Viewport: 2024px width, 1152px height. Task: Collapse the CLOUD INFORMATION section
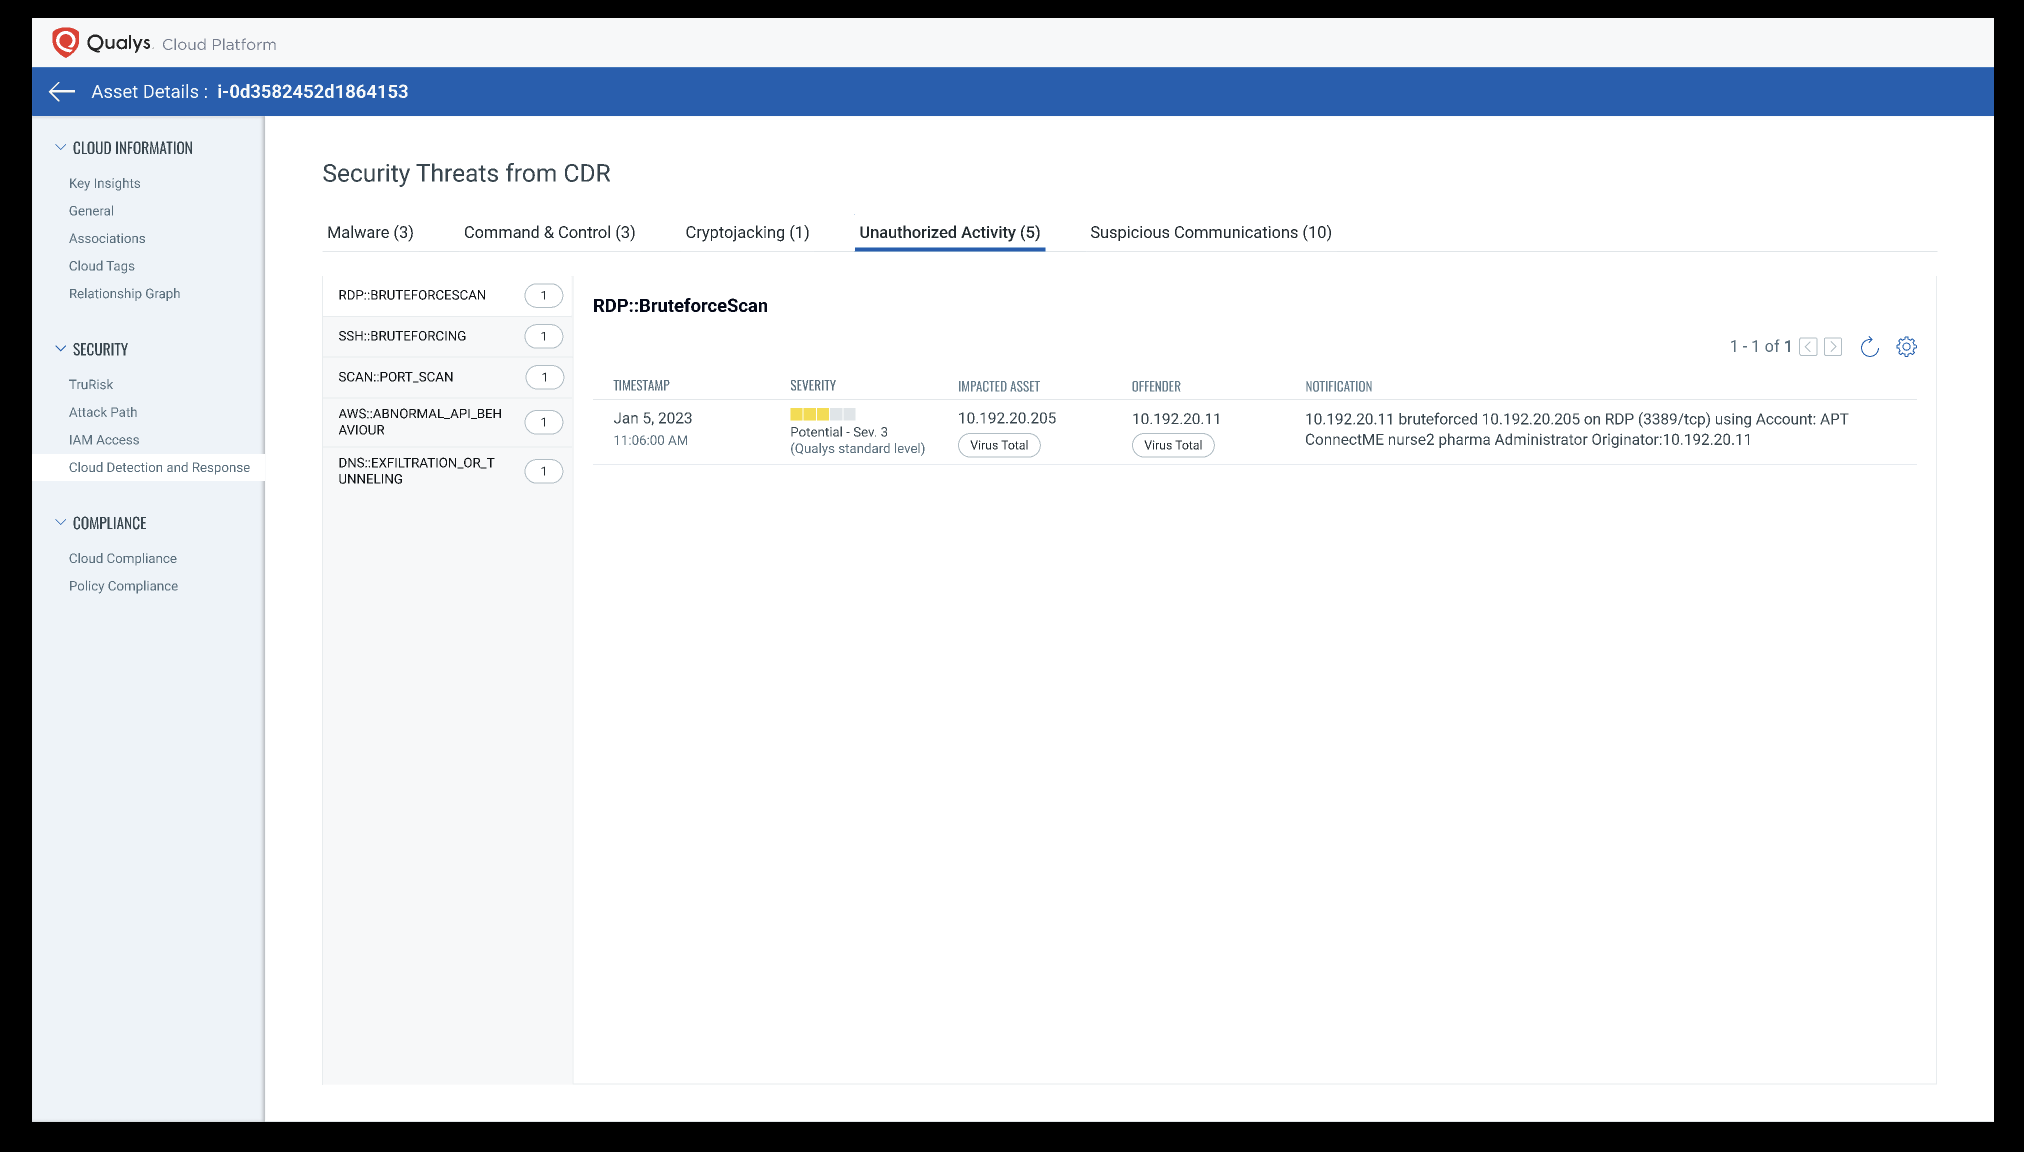tap(59, 147)
